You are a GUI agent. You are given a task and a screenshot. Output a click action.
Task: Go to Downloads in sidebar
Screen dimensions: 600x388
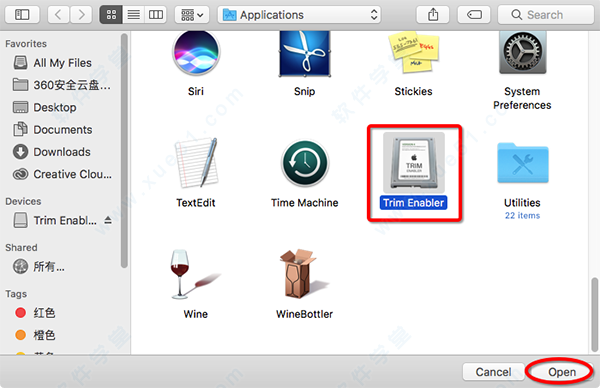(52, 152)
